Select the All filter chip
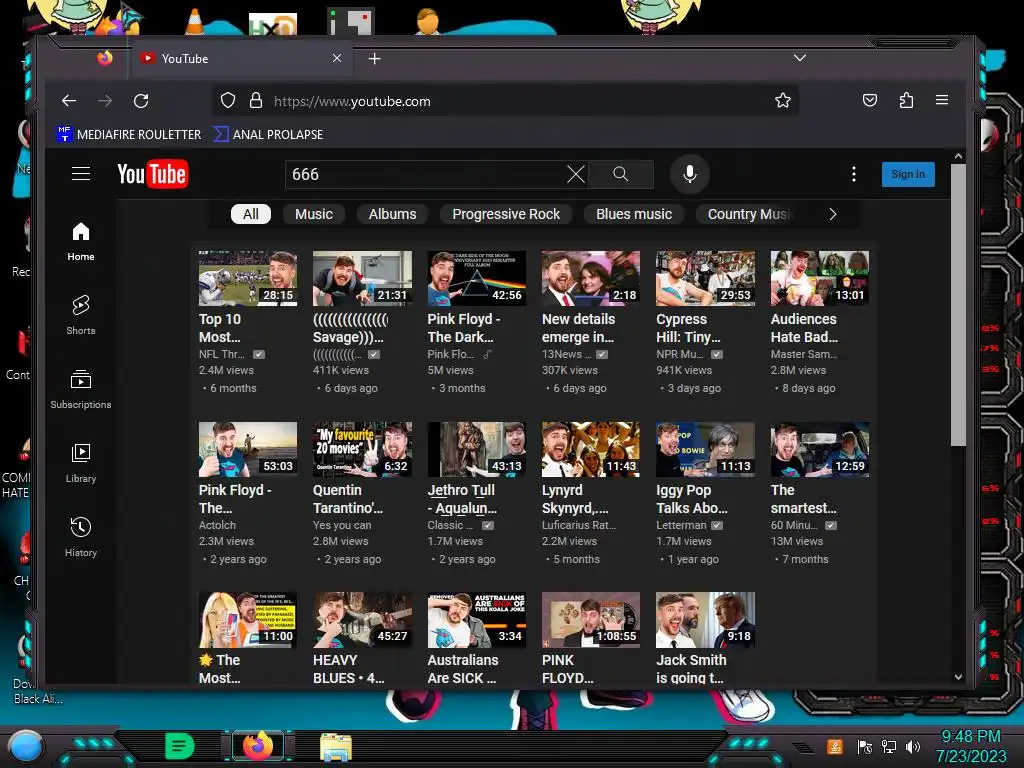 coord(251,214)
